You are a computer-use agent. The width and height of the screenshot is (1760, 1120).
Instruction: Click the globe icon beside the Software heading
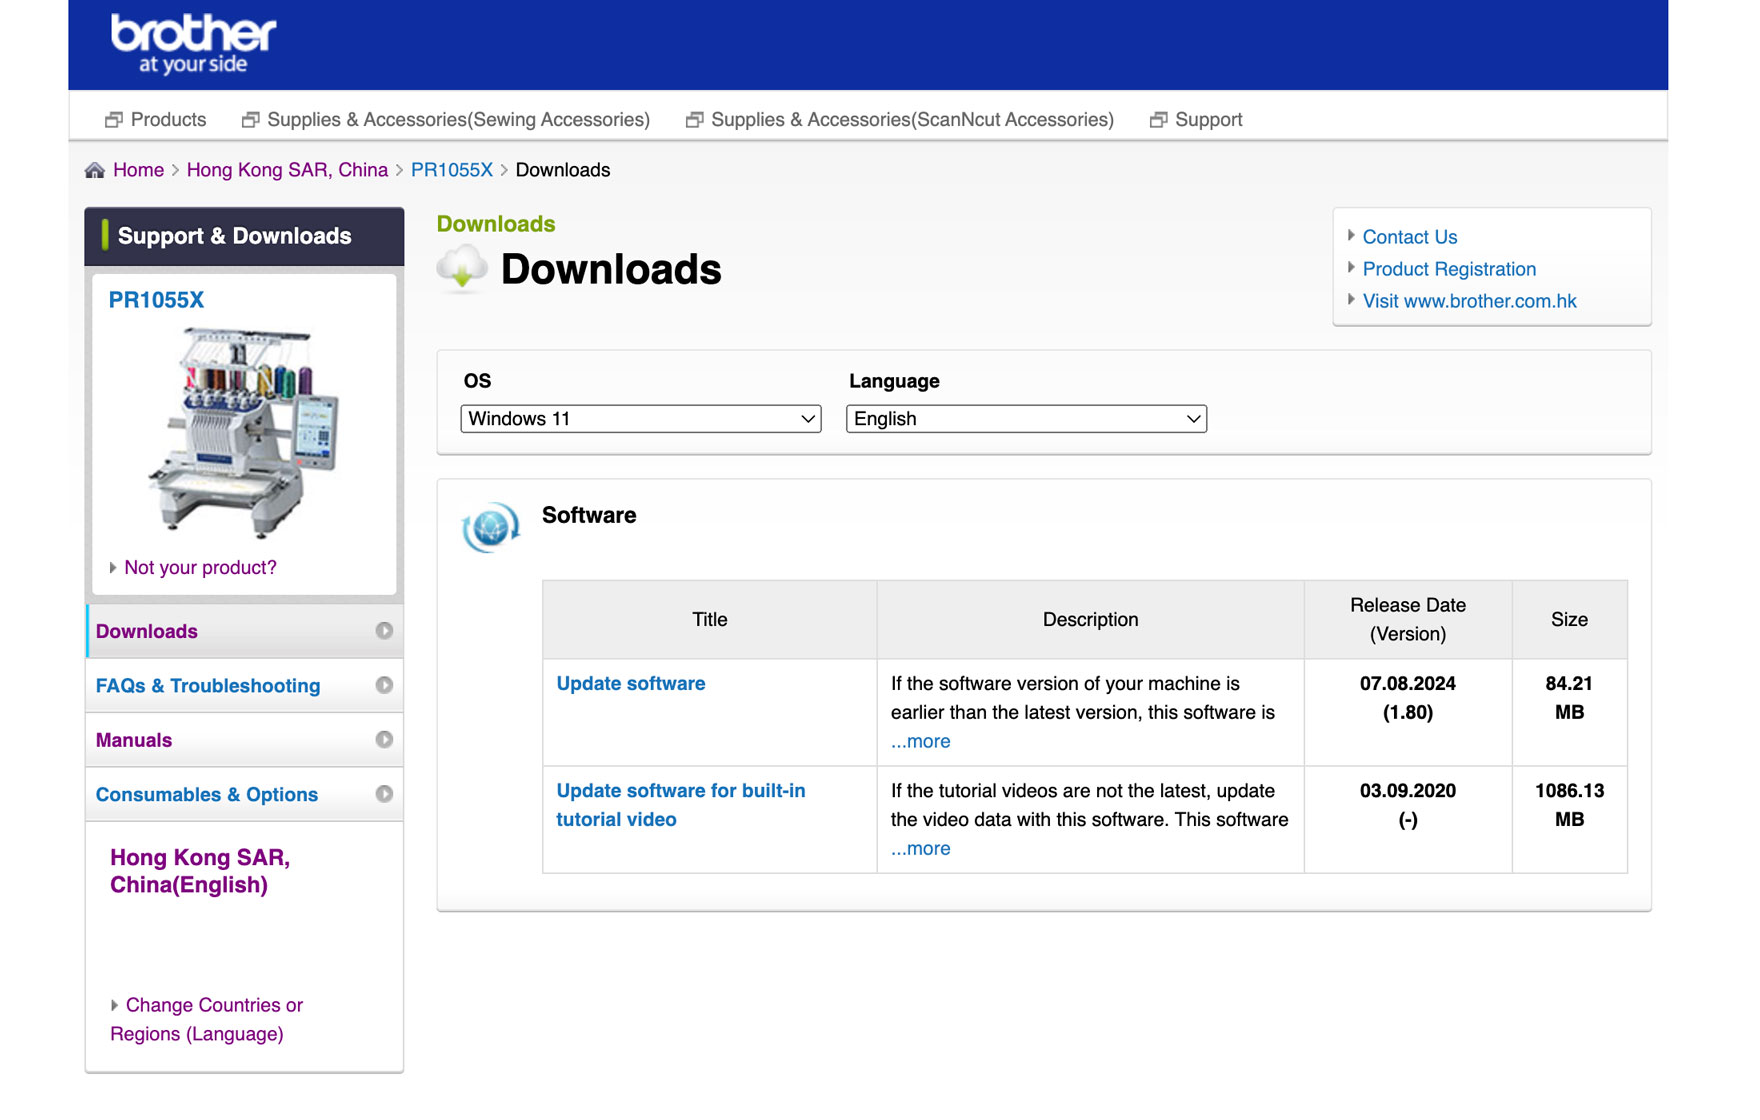[x=490, y=527]
